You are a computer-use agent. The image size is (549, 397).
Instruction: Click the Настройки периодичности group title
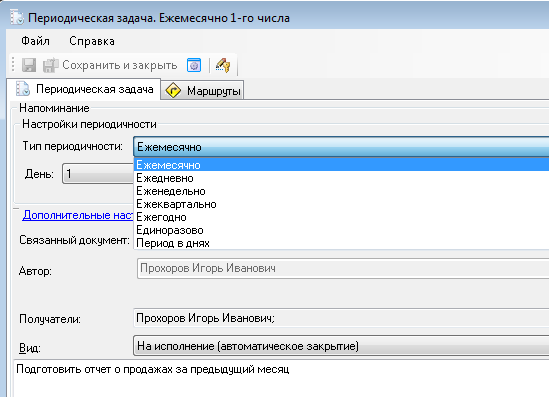pyautogui.click(x=89, y=124)
